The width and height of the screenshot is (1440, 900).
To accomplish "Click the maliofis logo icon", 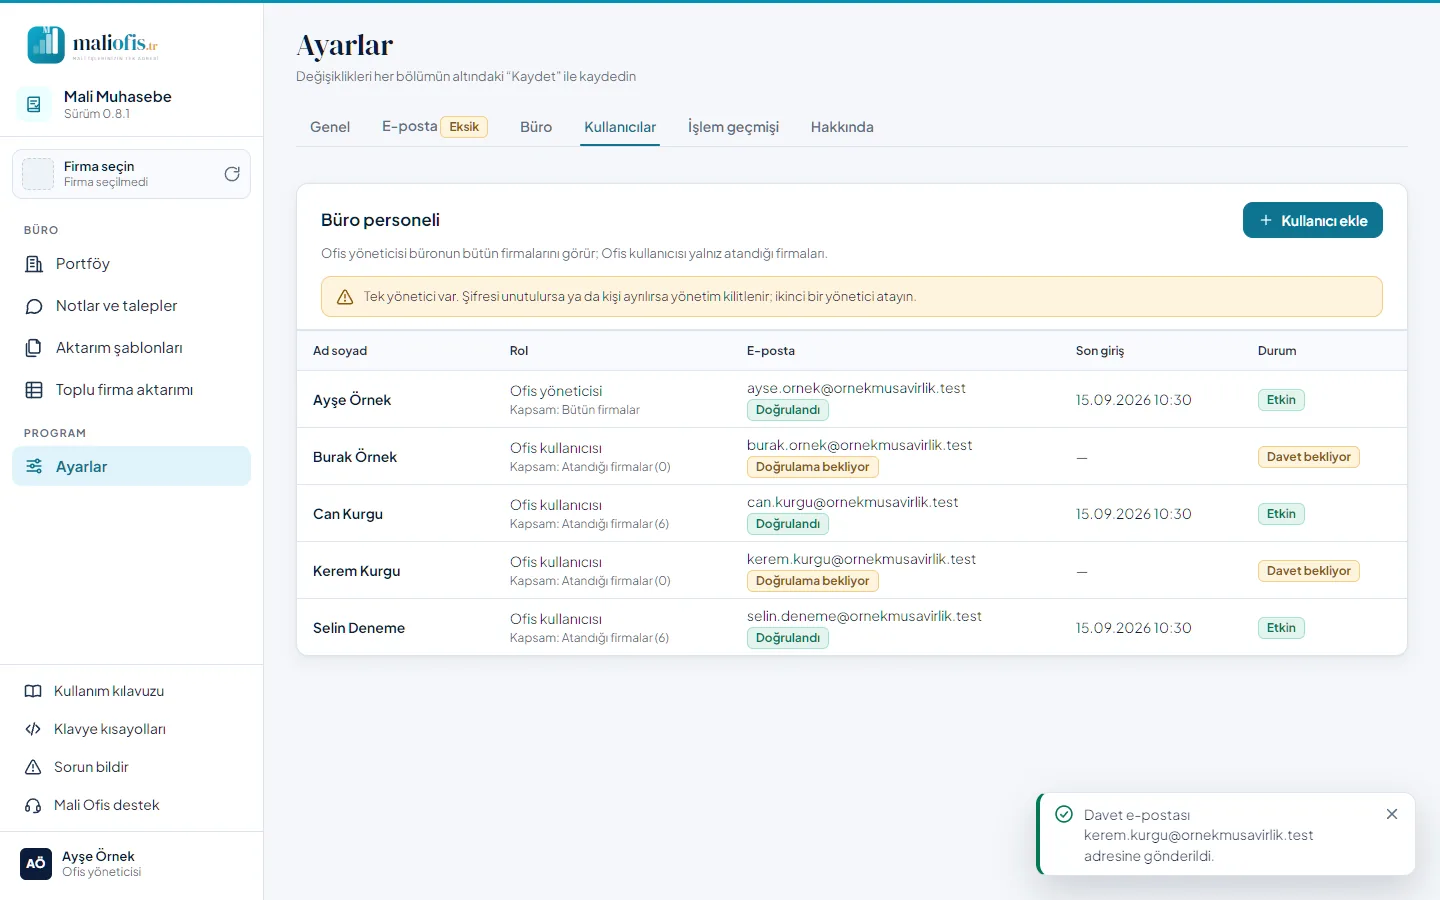I will coord(46,44).
